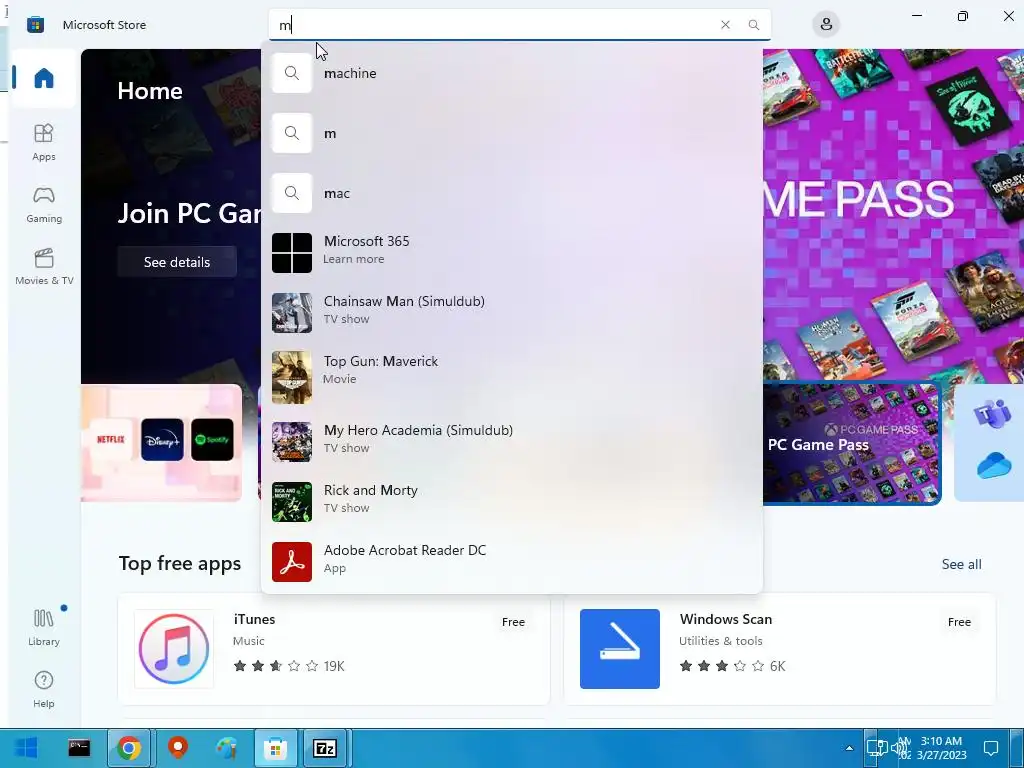The width and height of the screenshot is (1024, 768).
Task: Click the Microsoft Teams icon card
Action: click(x=993, y=415)
